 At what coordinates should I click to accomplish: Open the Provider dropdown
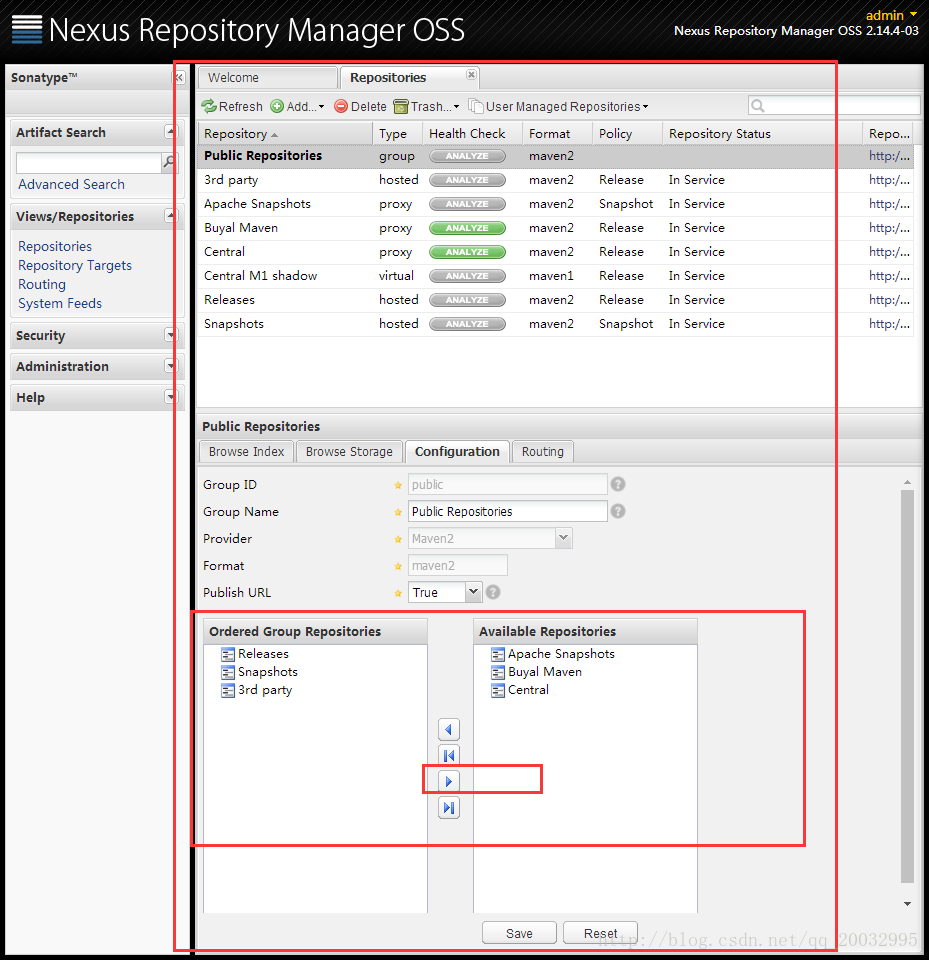563,538
